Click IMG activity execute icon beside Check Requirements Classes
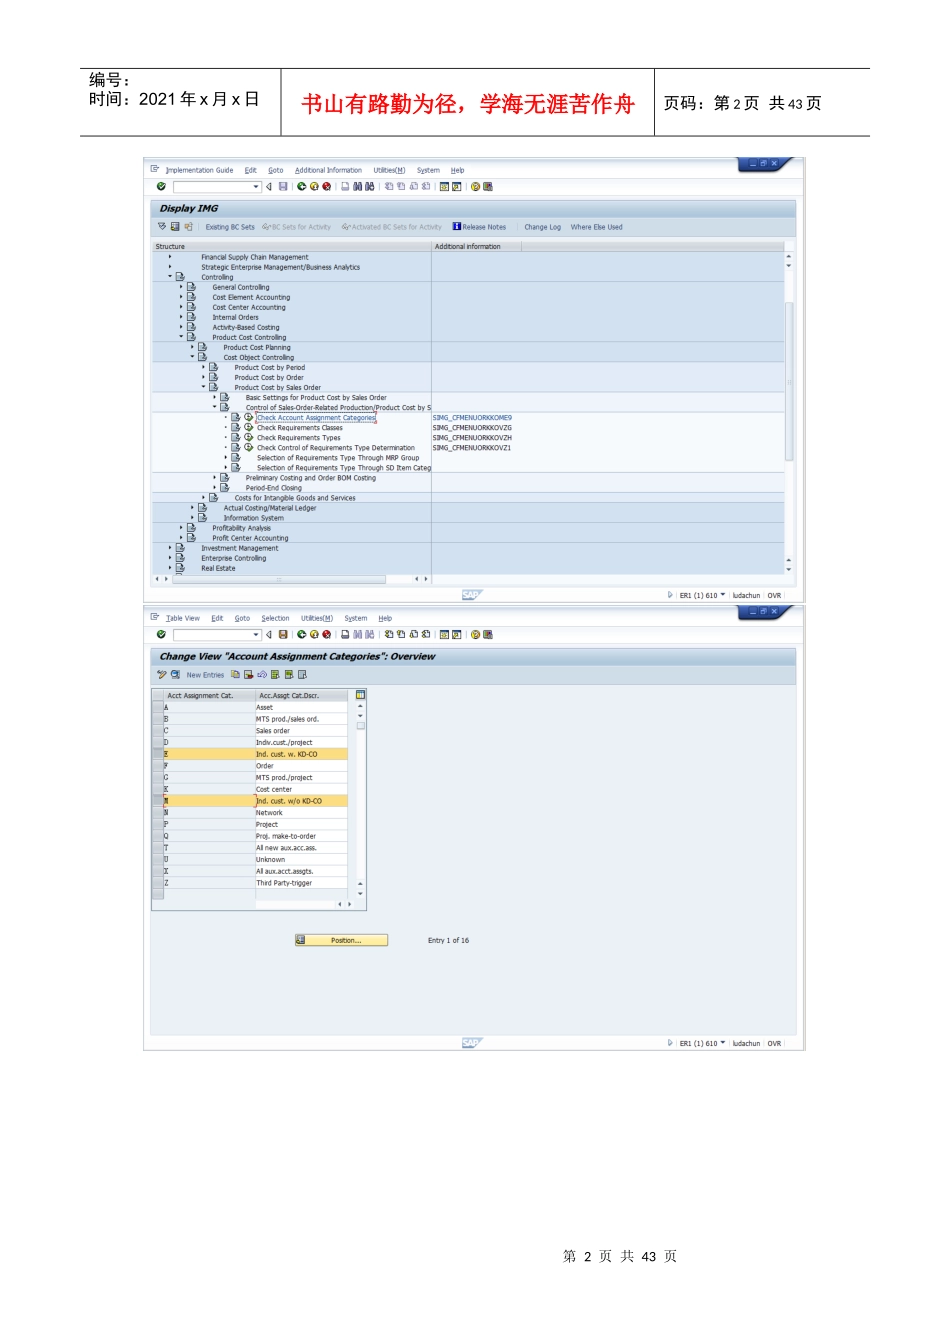This screenshot has width=950, height=1344. coord(248,428)
